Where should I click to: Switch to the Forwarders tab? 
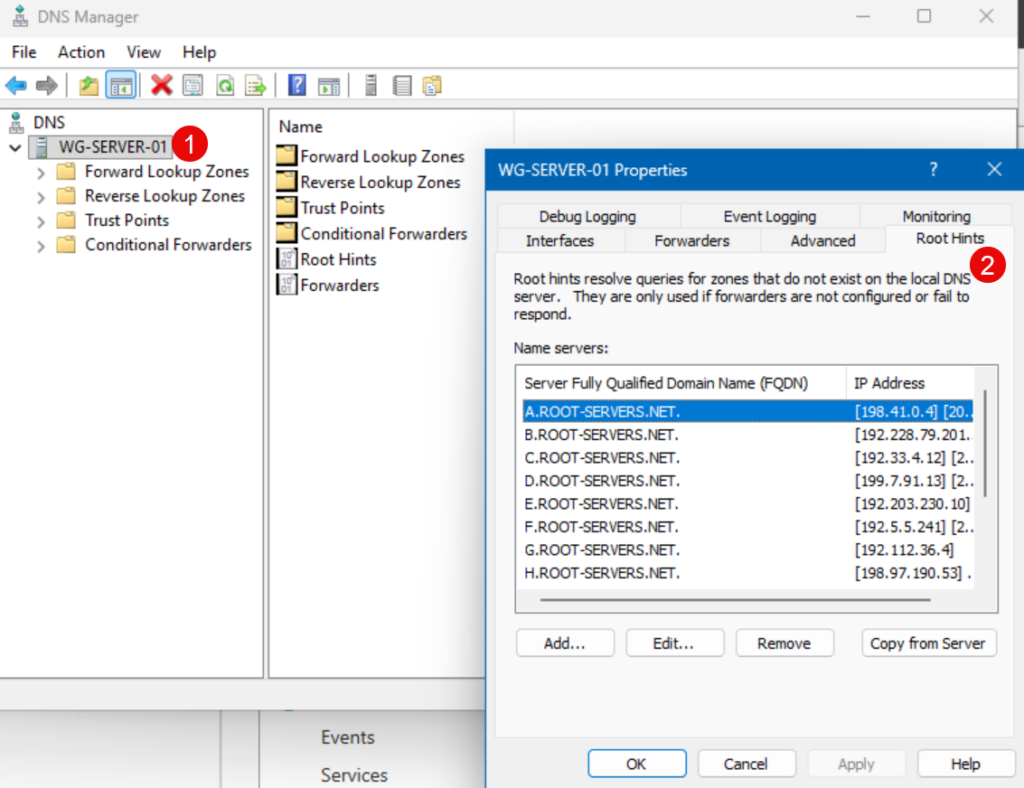pyautogui.click(x=691, y=240)
